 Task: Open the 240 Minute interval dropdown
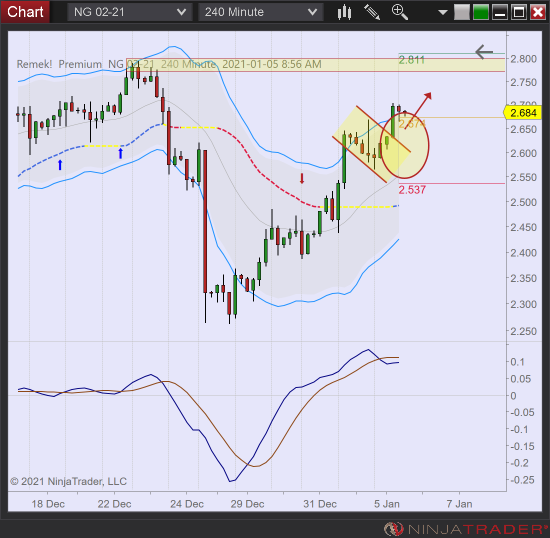click(x=261, y=12)
